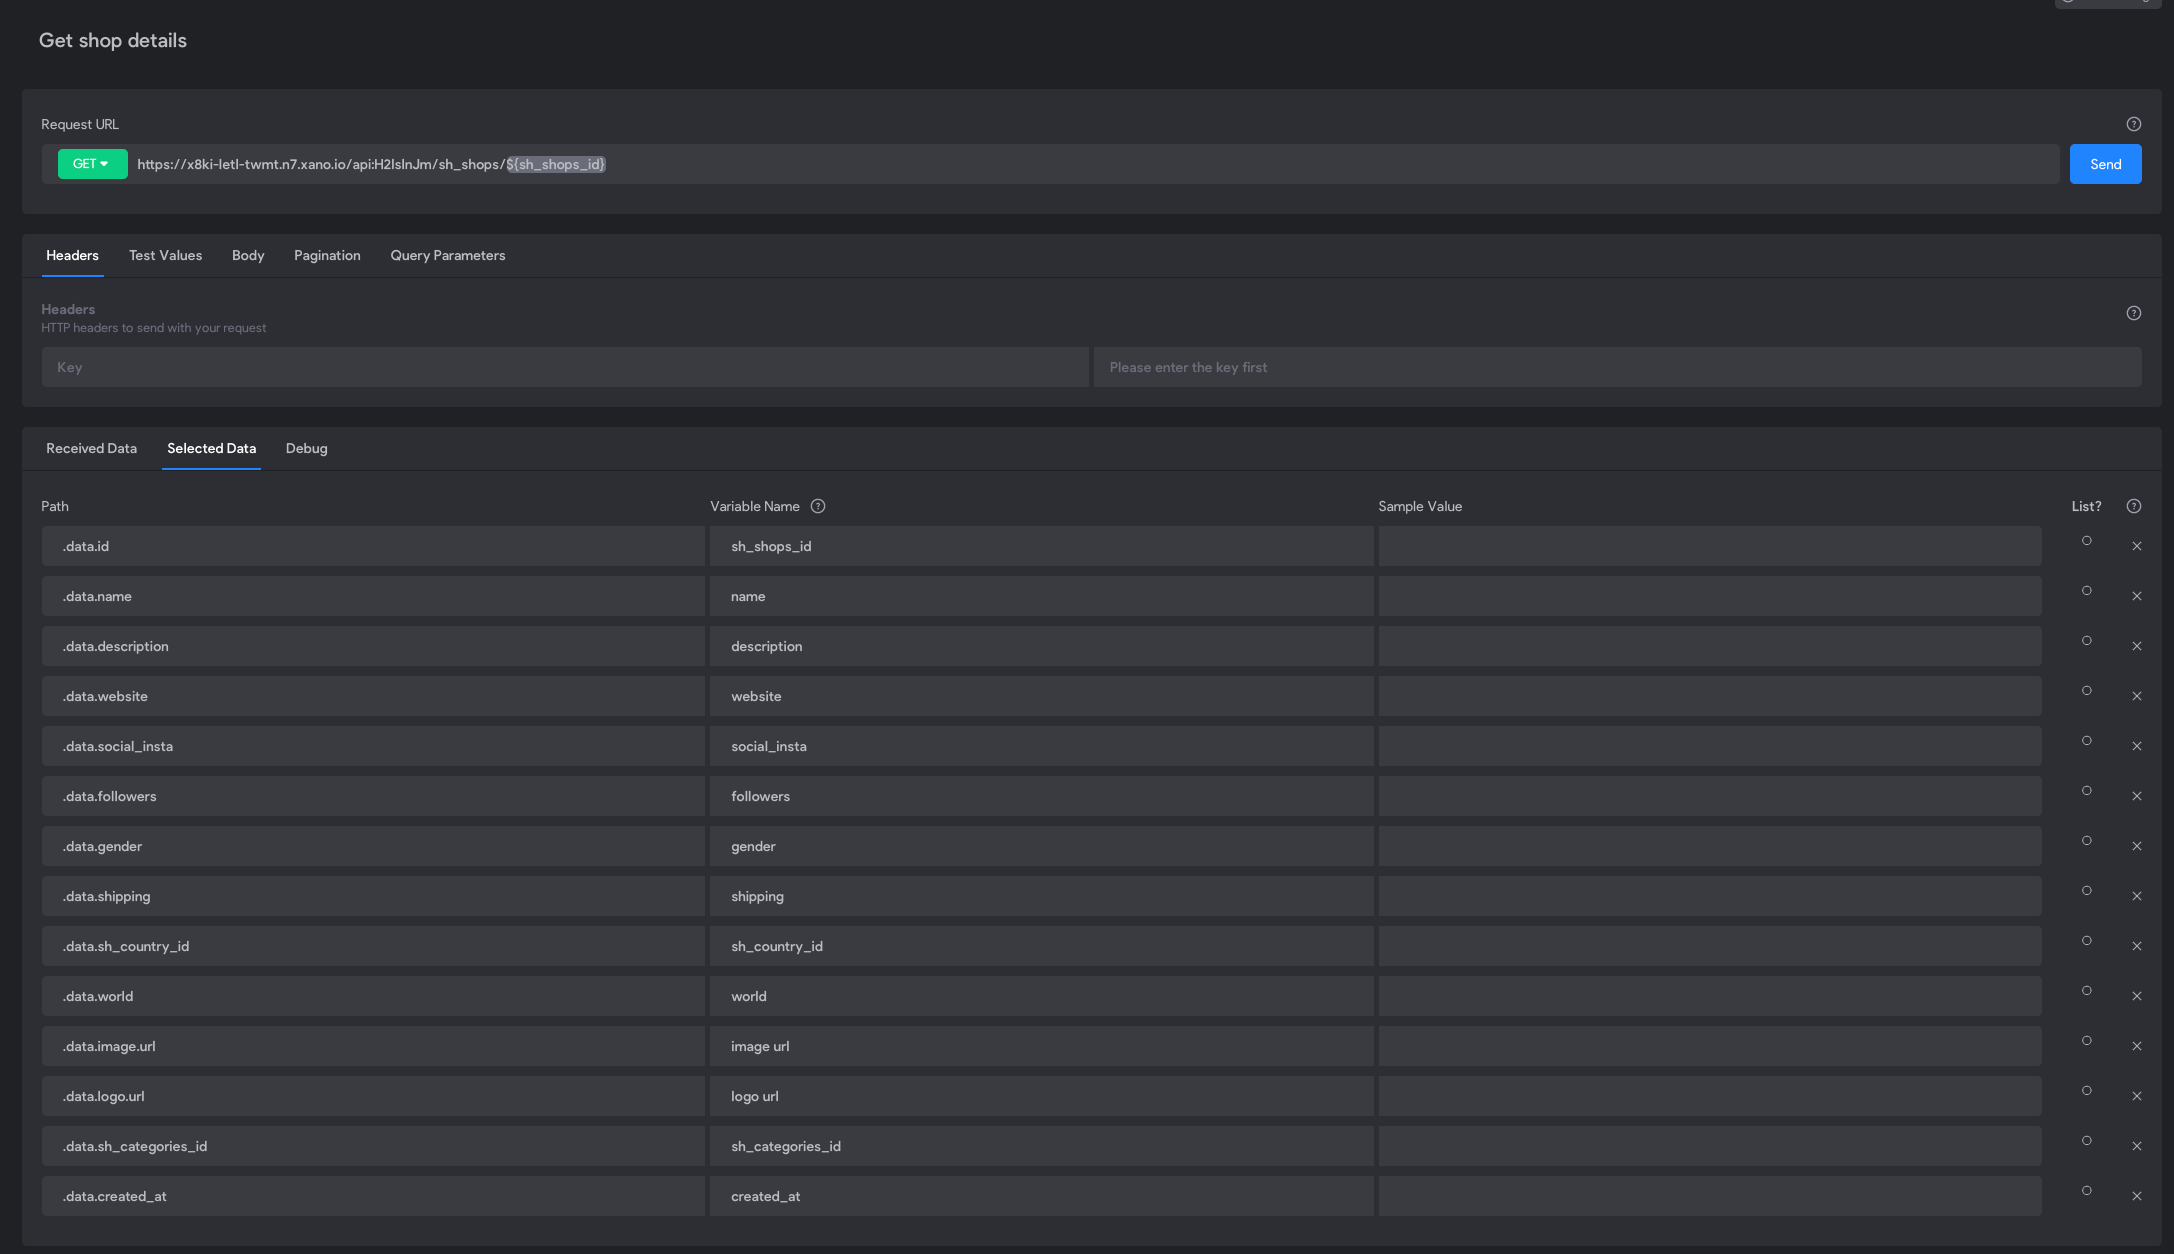This screenshot has height=1254, width=2174.
Task: Open the GET method dropdown
Action: click(92, 164)
